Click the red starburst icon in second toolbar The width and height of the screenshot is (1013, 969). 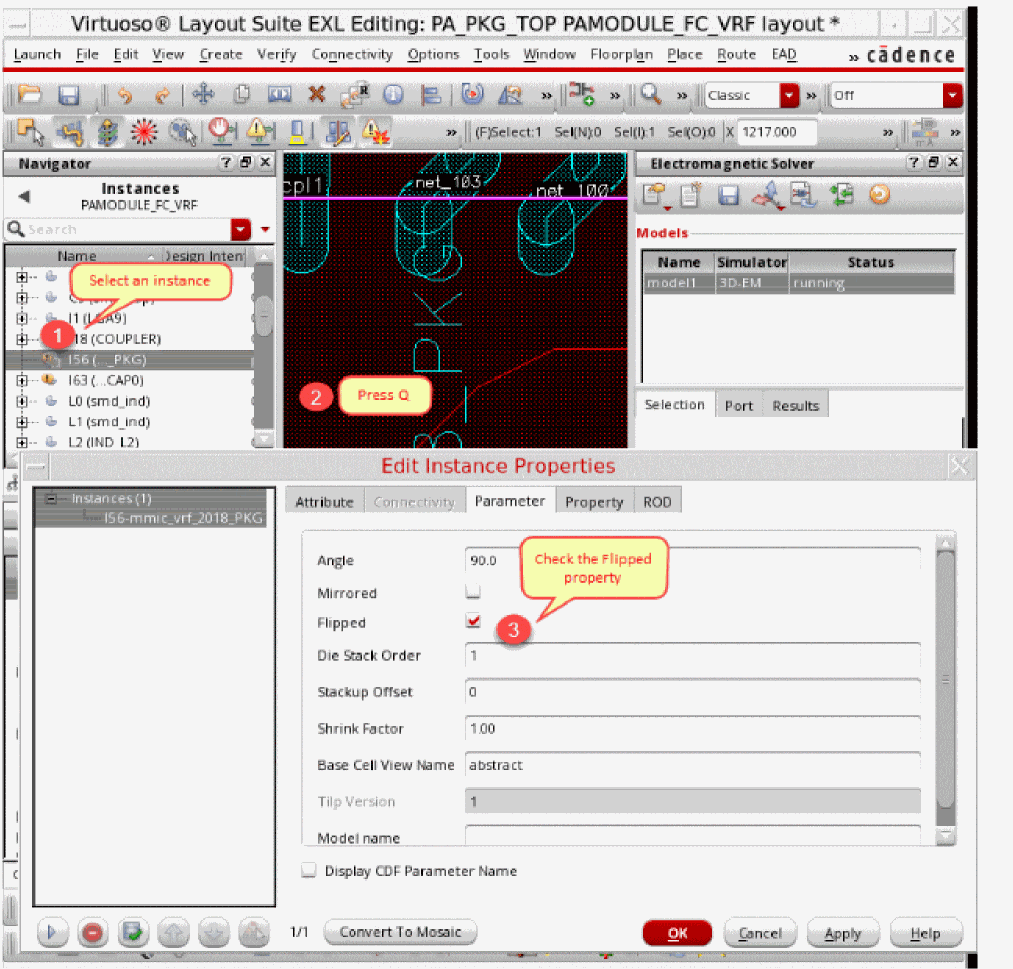[144, 132]
